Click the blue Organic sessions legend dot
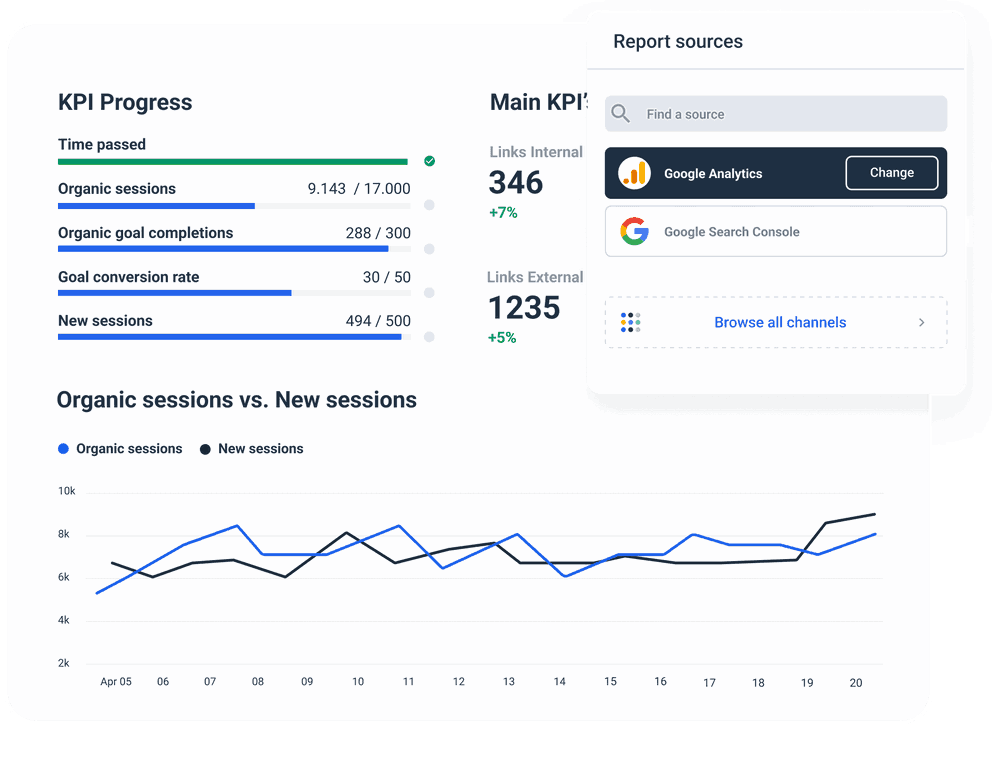992x763 pixels. click(62, 448)
